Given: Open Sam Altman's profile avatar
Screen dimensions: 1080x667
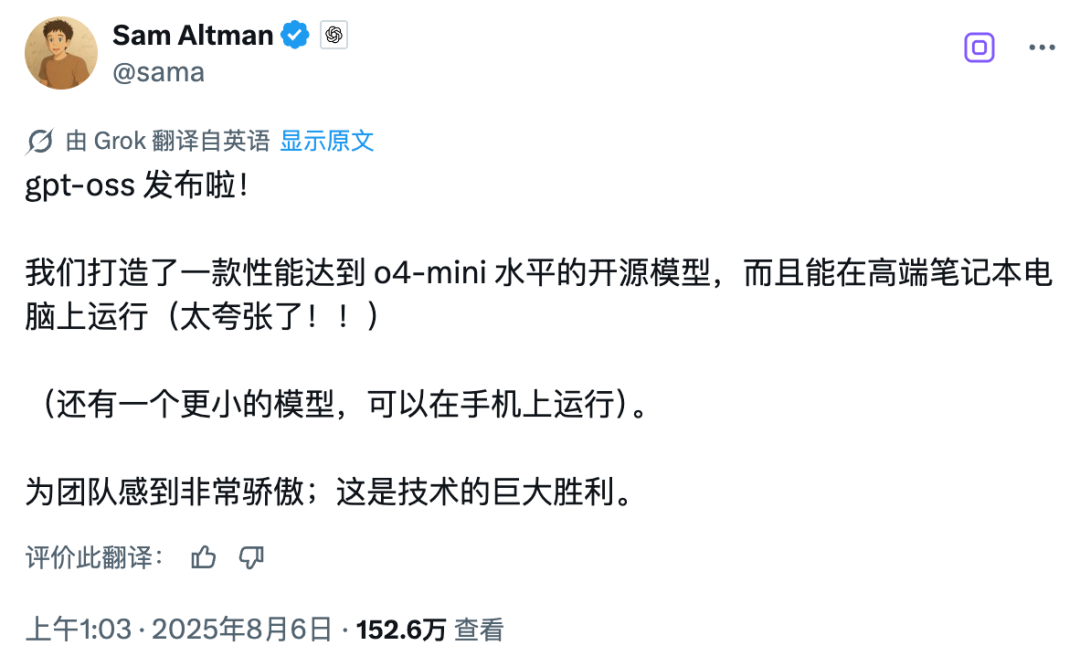Looking at the screenshot, I should click(x=61, y=53).
